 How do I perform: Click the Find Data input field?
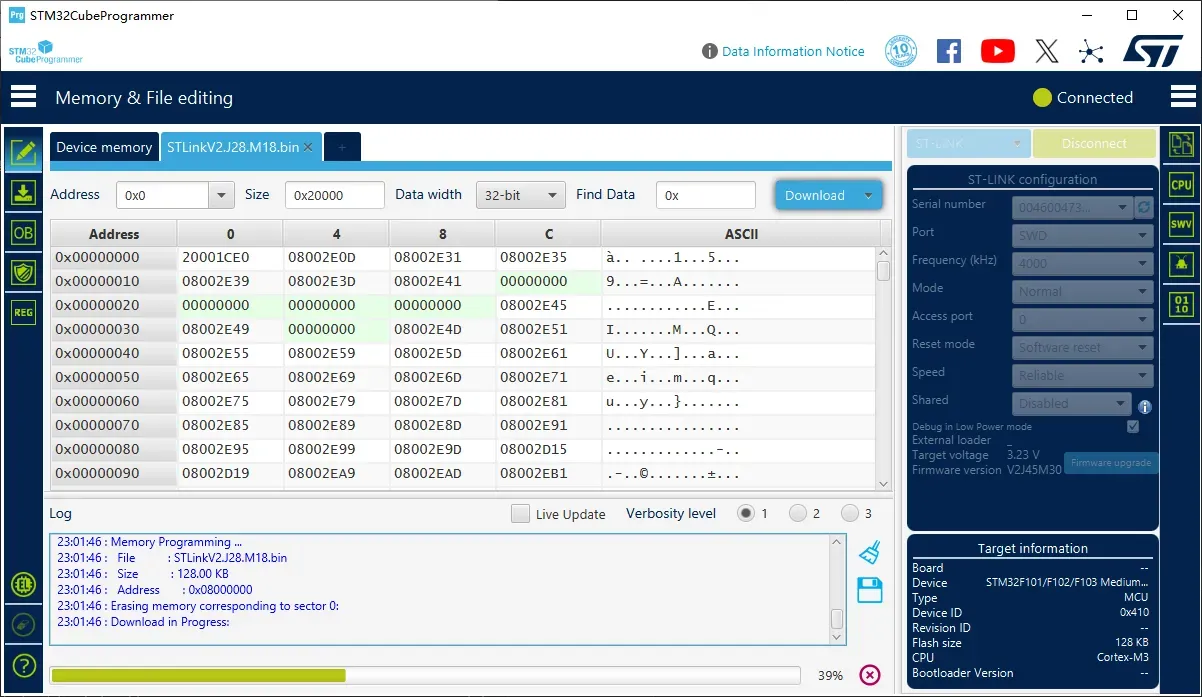pos(706,195)
